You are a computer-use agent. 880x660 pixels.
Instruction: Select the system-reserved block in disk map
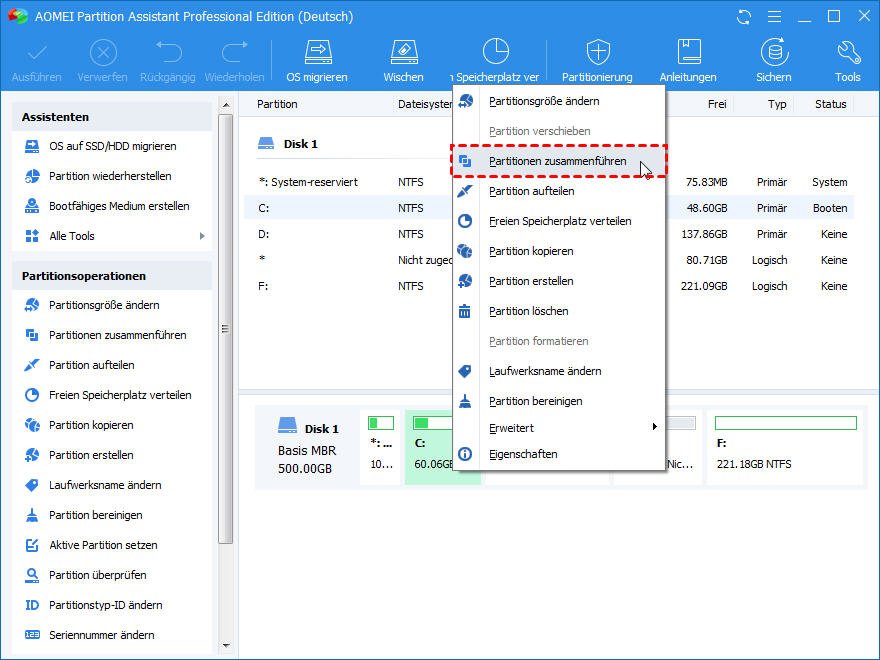[381, 447]
